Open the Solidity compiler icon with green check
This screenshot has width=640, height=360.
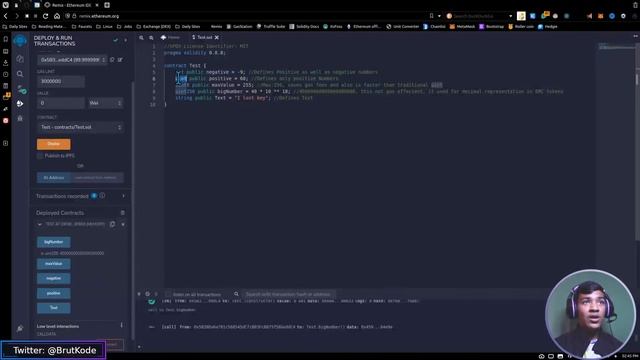(21, 89)
